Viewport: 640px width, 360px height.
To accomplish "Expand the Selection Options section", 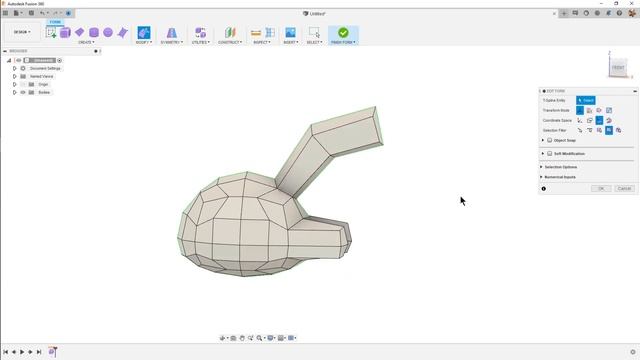I will pos(541,167).
